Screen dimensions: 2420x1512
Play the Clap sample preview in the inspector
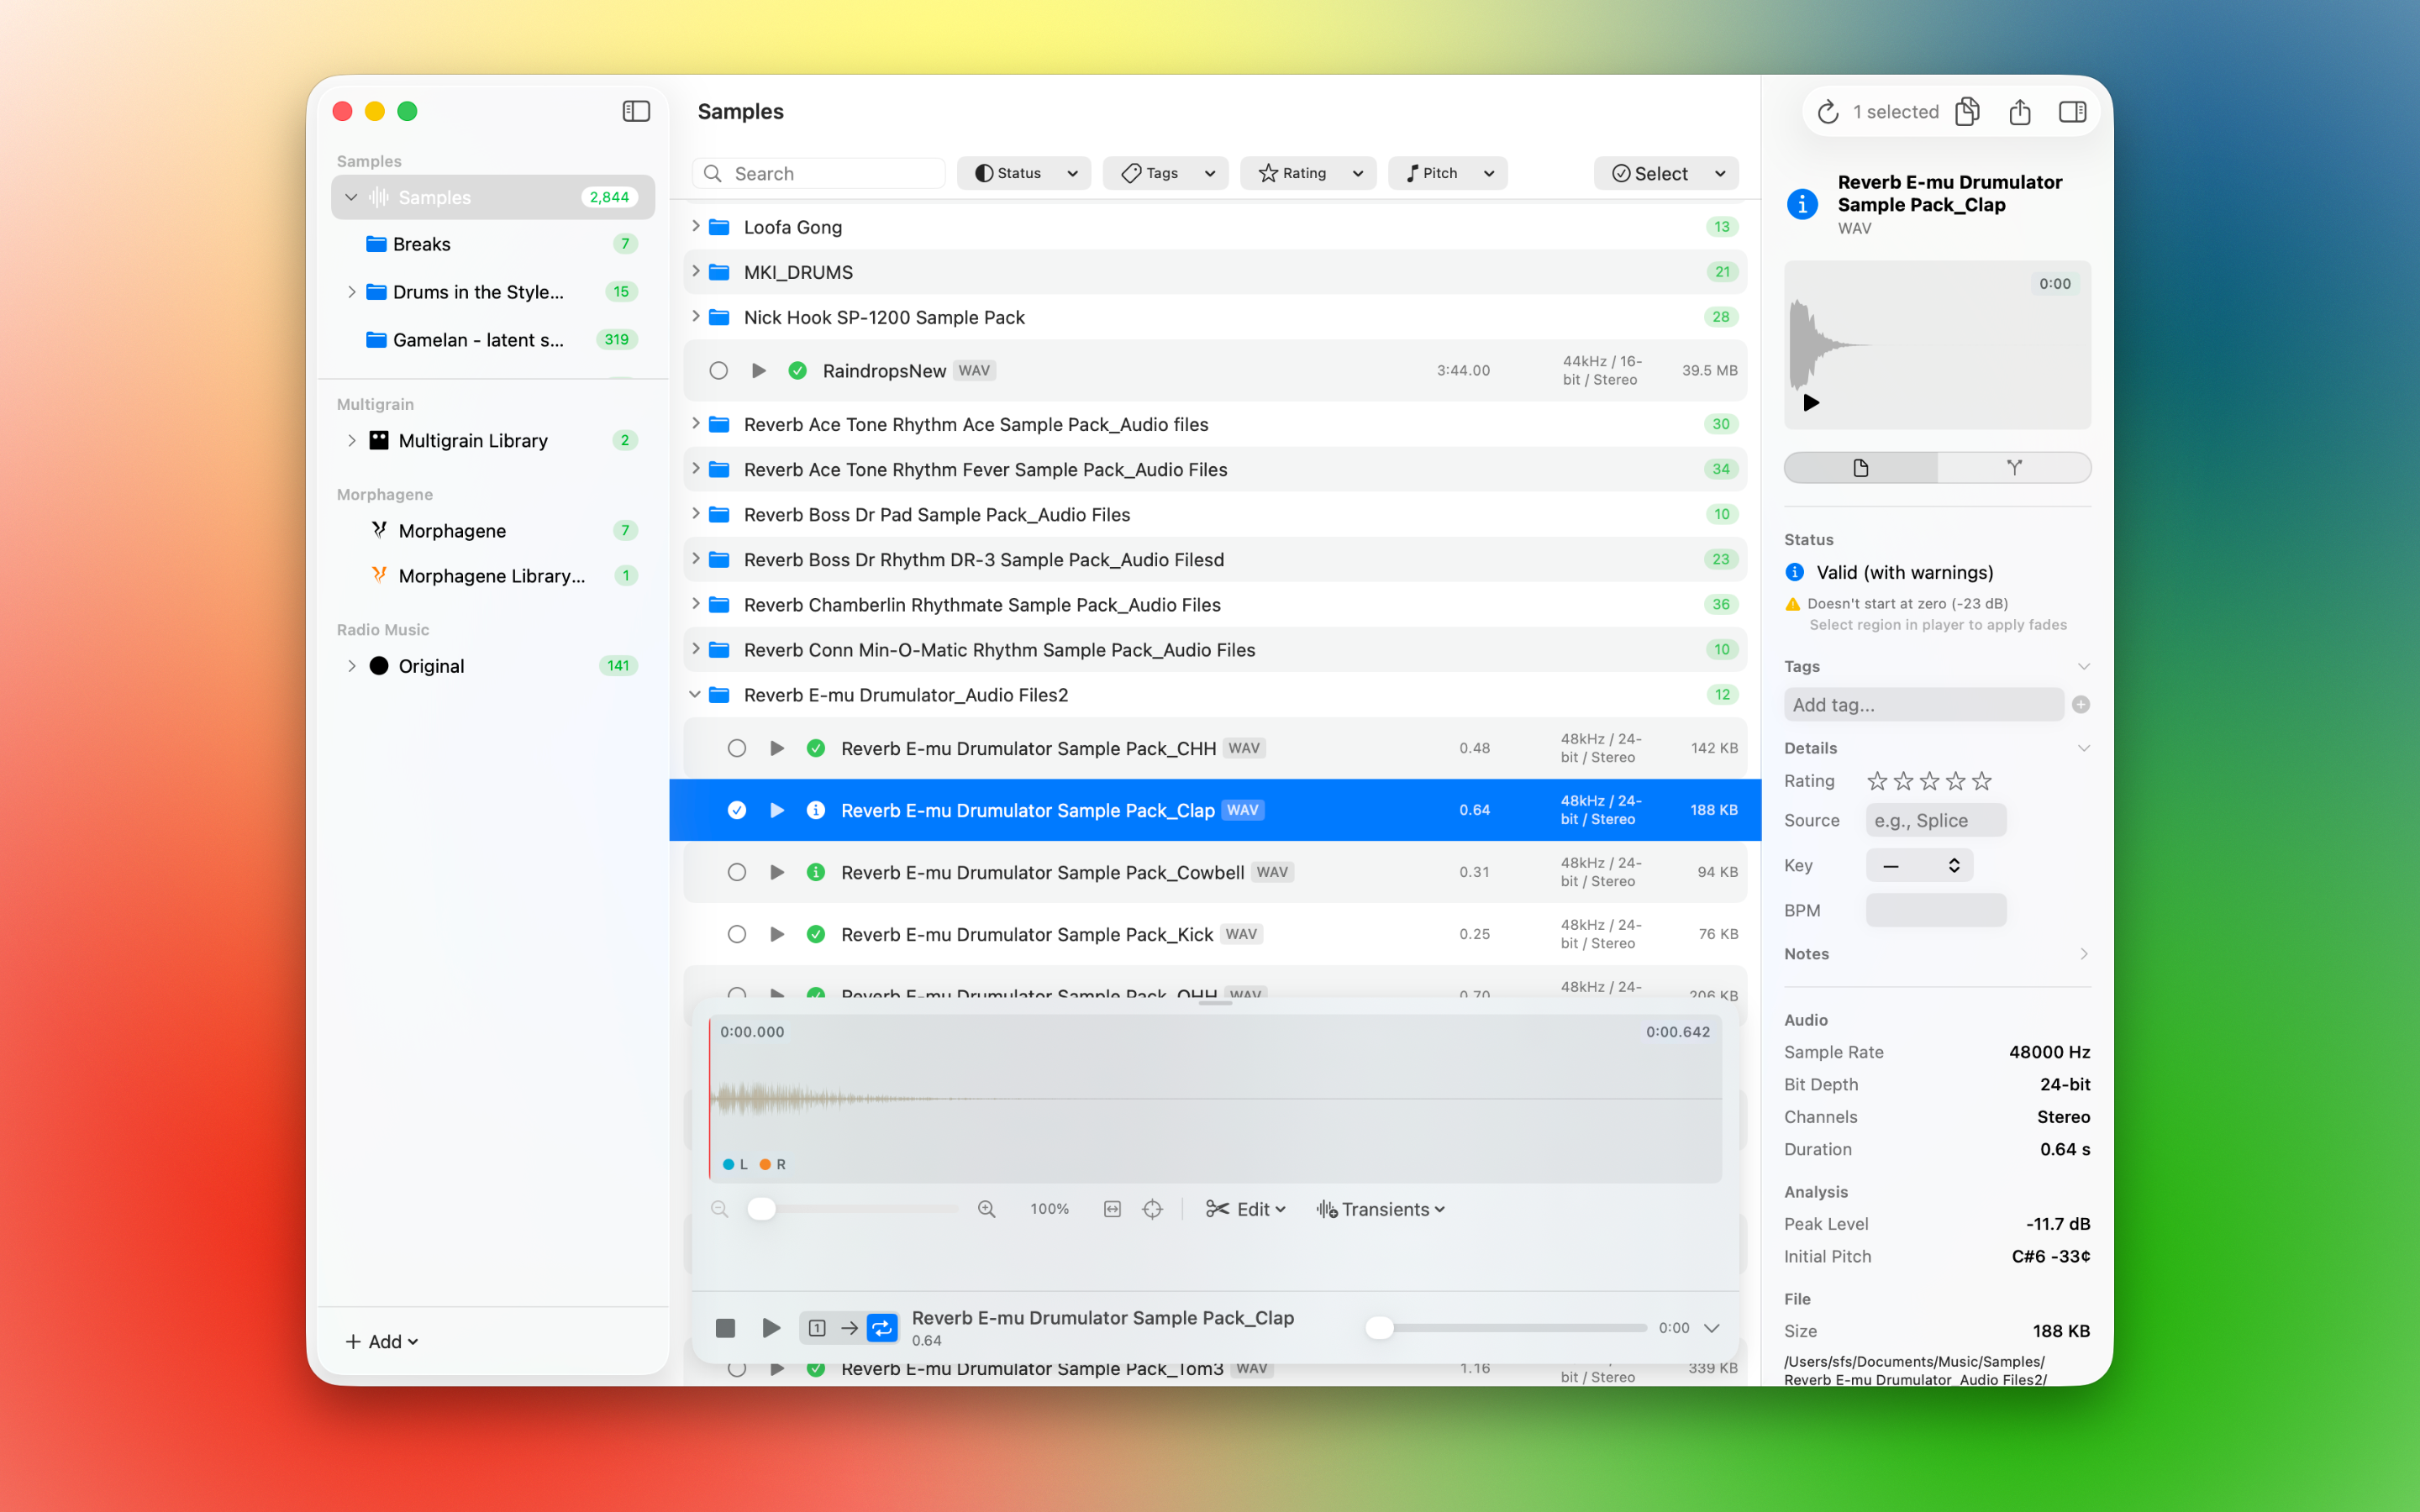pyautogui.click(x=1810, y=403)
